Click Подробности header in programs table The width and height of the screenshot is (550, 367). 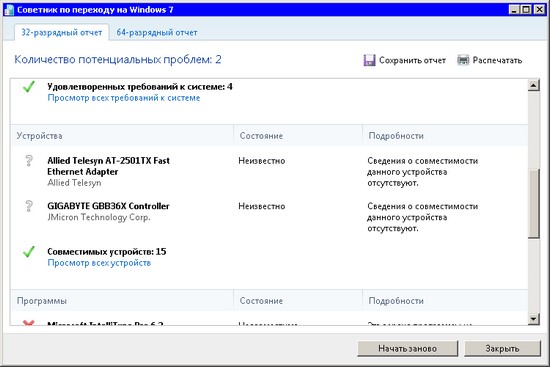pos(396,301)
